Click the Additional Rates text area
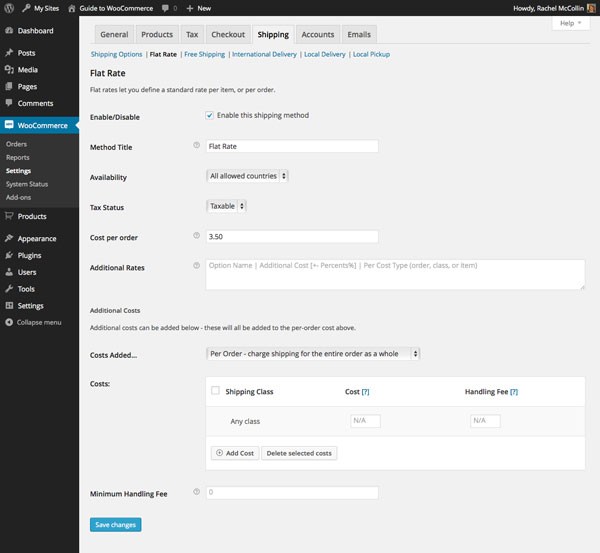 (395, 274)
